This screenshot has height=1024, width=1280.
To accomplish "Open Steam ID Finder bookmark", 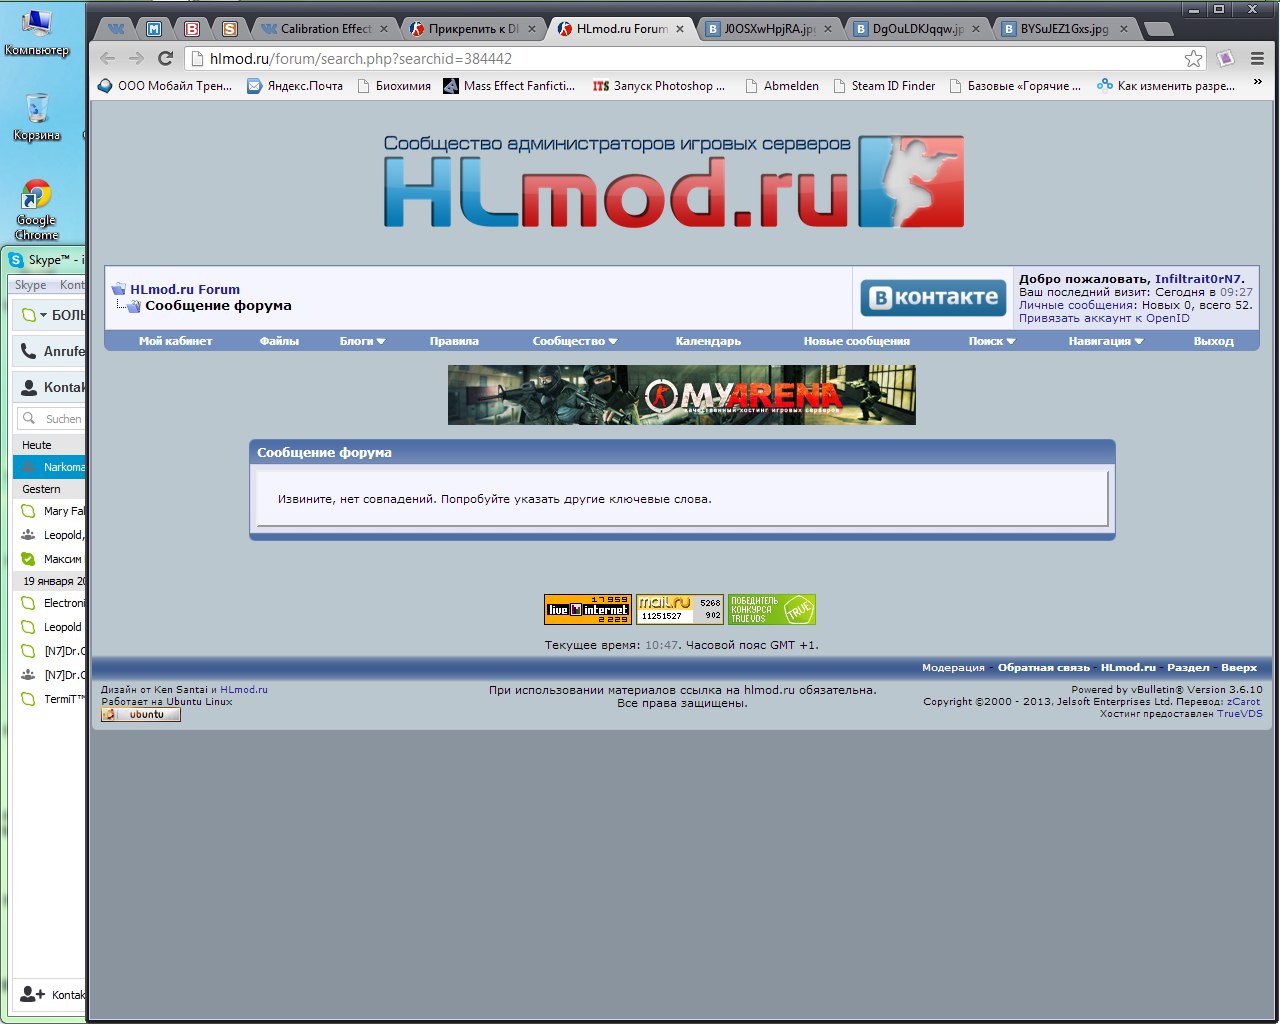I will pyautogui.click(x=884, y=86).
